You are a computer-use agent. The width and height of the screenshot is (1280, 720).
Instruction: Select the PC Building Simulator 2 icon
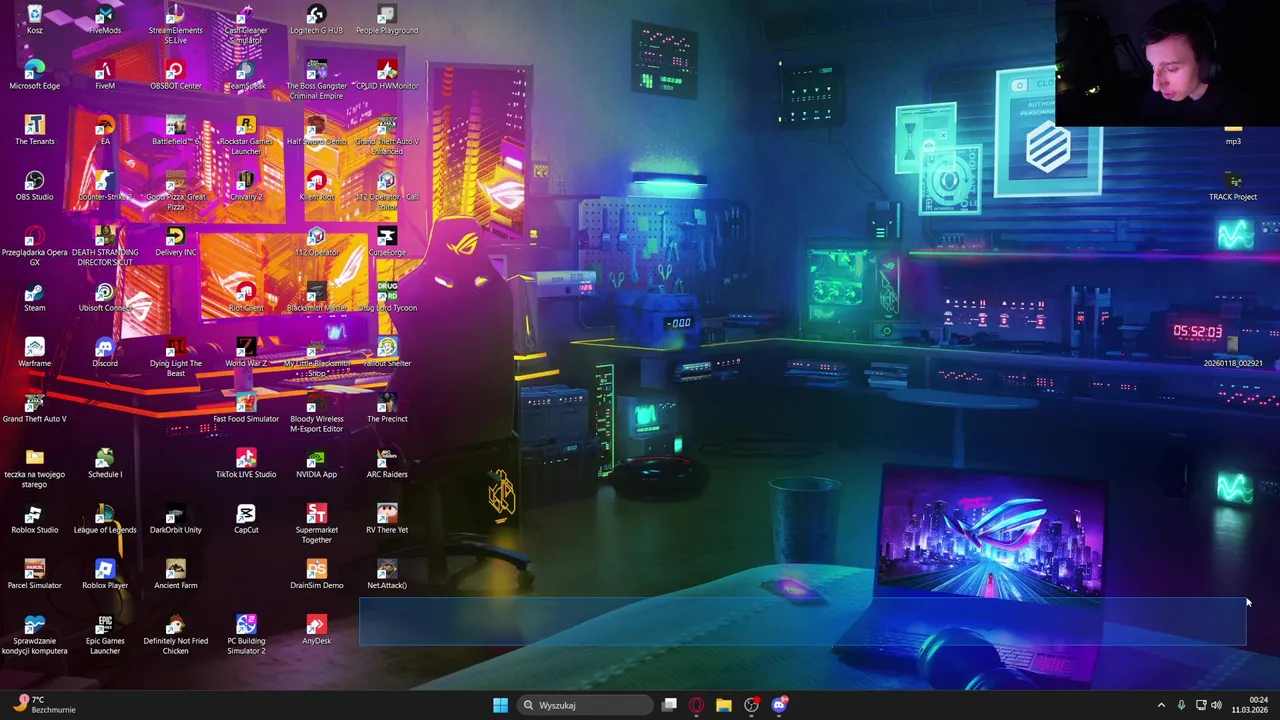[x=246, y=635]
